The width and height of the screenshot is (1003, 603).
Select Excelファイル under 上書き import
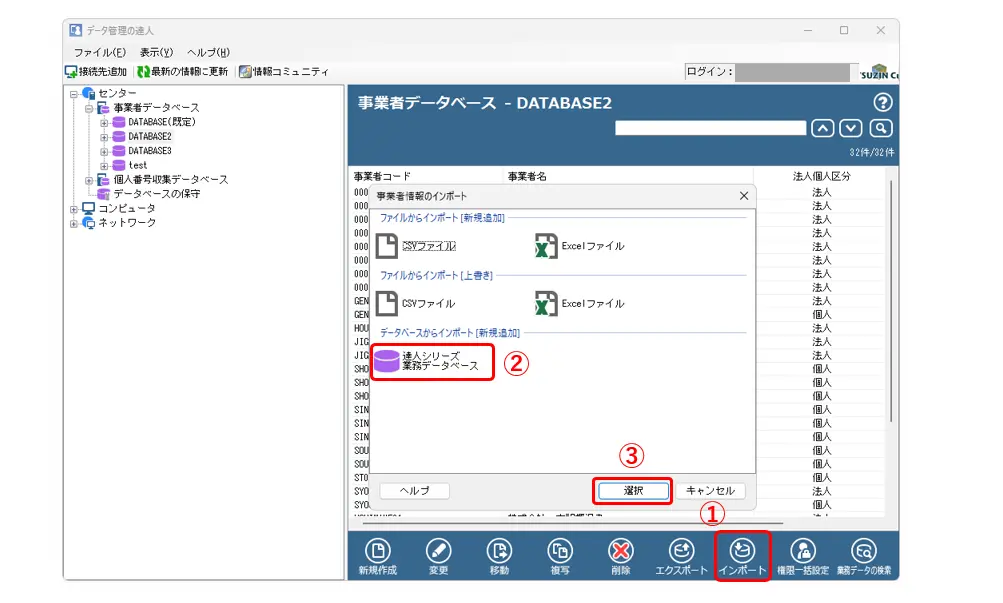point(580,304)
